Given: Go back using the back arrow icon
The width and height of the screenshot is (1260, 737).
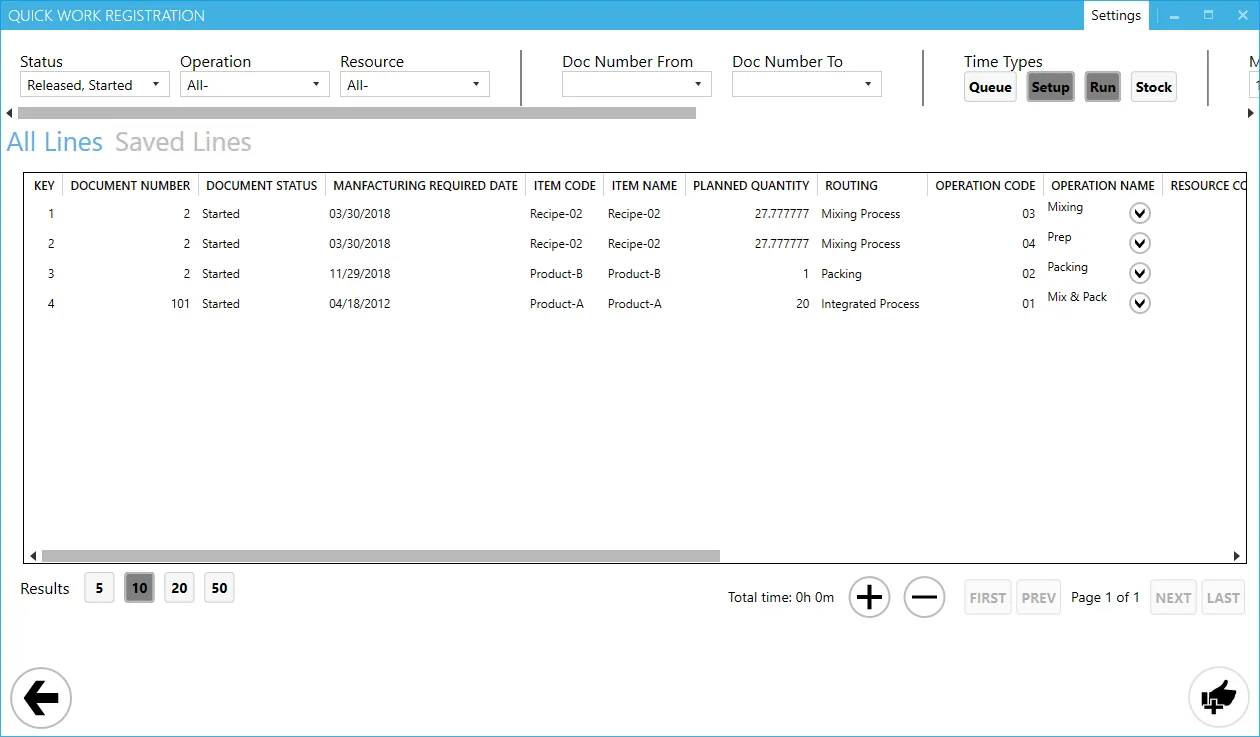Looking at the screenshot, I should (x=40, y=697).
